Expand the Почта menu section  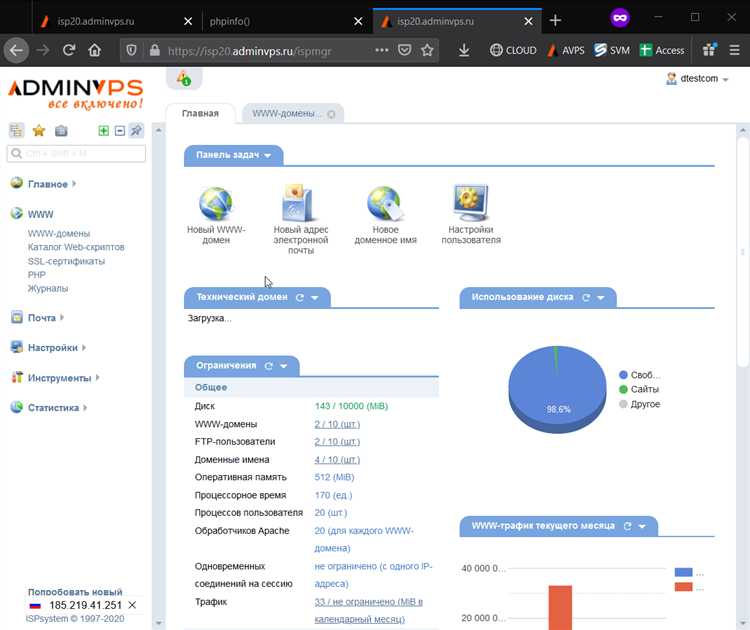[42, 318]
